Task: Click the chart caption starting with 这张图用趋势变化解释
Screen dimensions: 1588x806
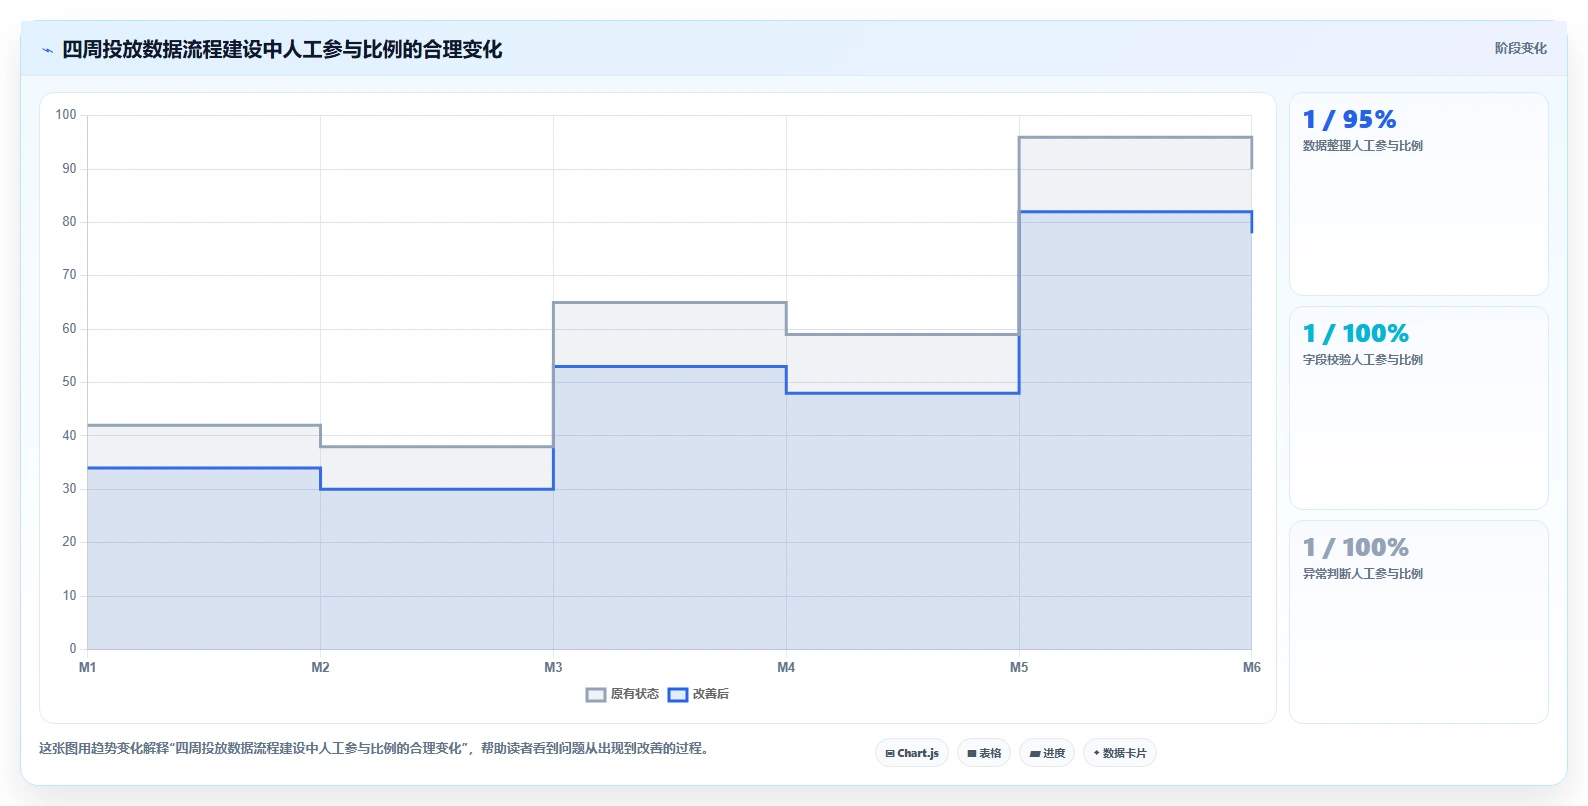Action: 376,748
